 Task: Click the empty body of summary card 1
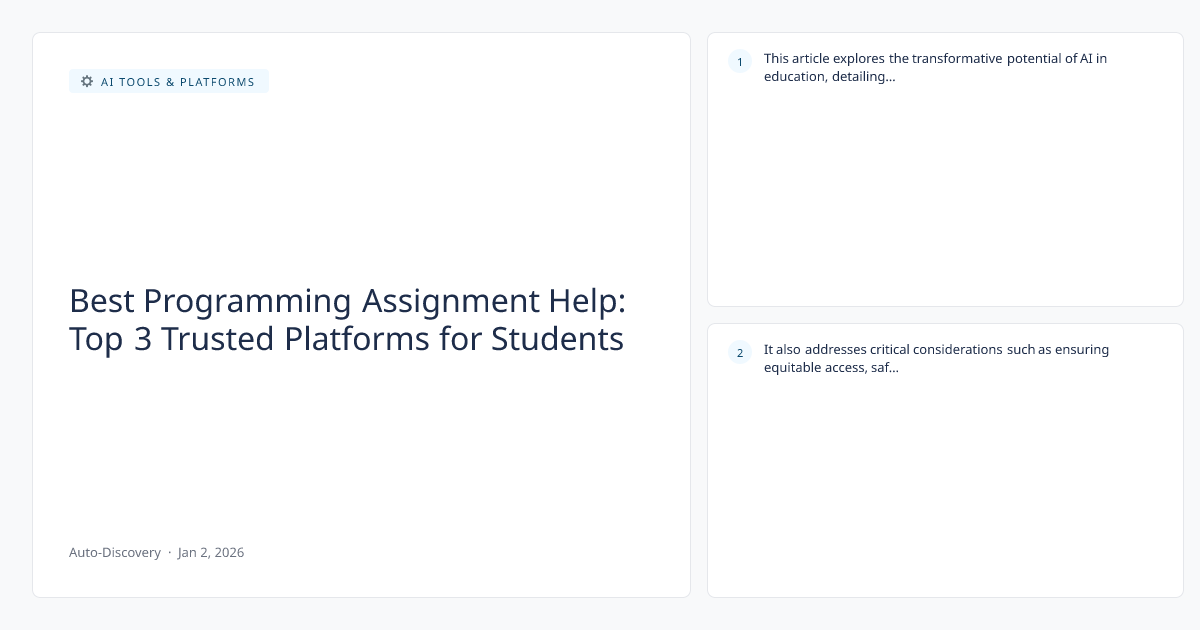pyautogui.click(x=945, y=200)
